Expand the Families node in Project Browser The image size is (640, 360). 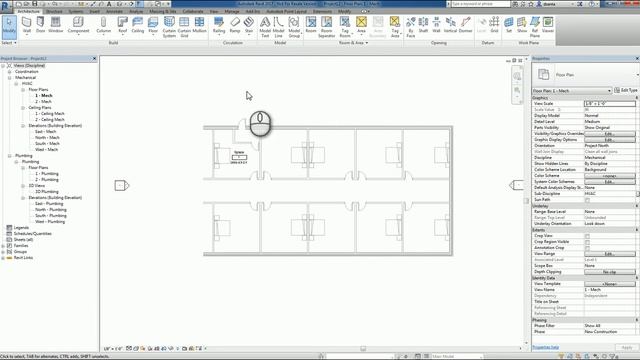3,246
